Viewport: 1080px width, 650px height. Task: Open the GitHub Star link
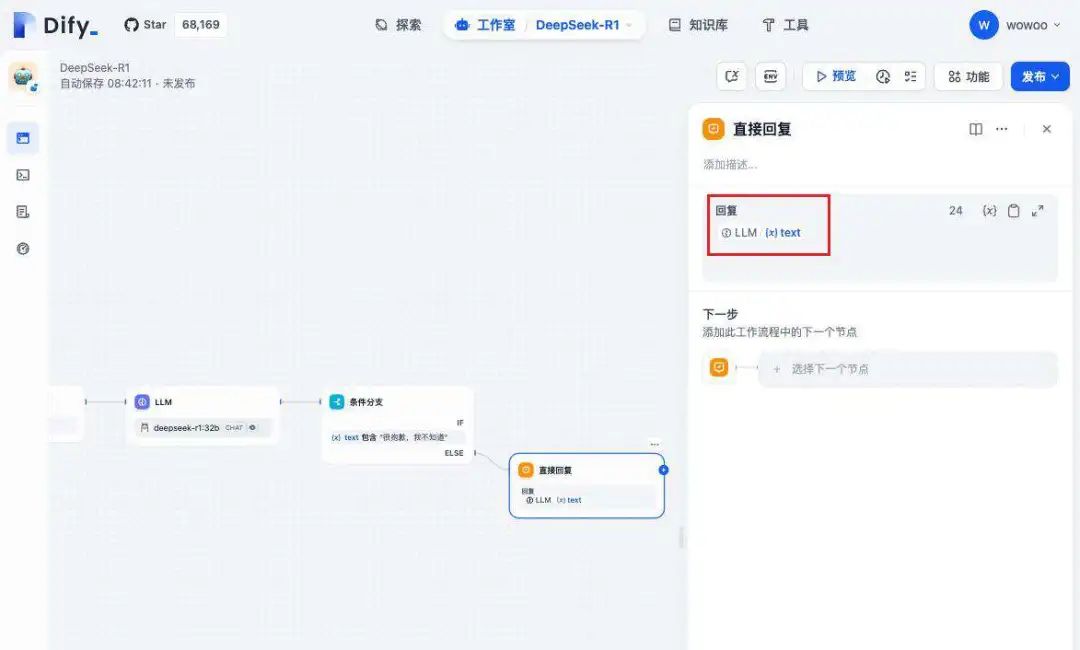tap(145, 25)
